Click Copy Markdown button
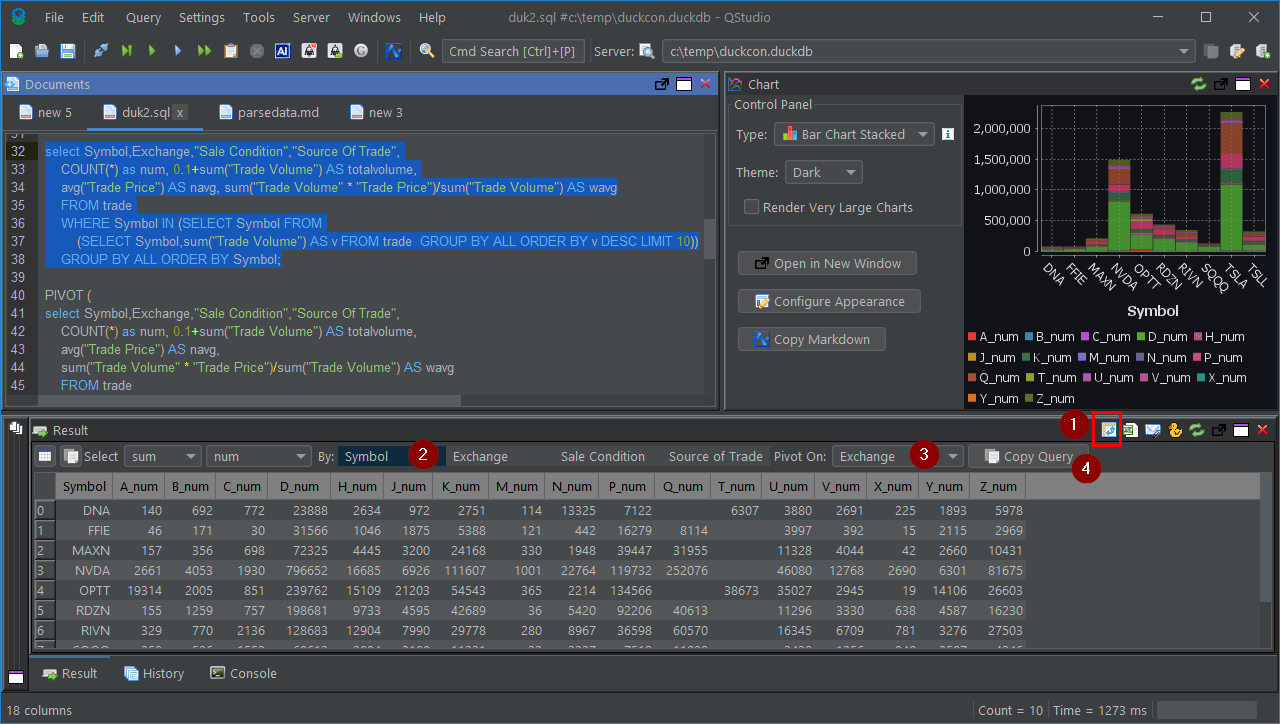This screenshot has height=724, width=1280. coord(811,339)
